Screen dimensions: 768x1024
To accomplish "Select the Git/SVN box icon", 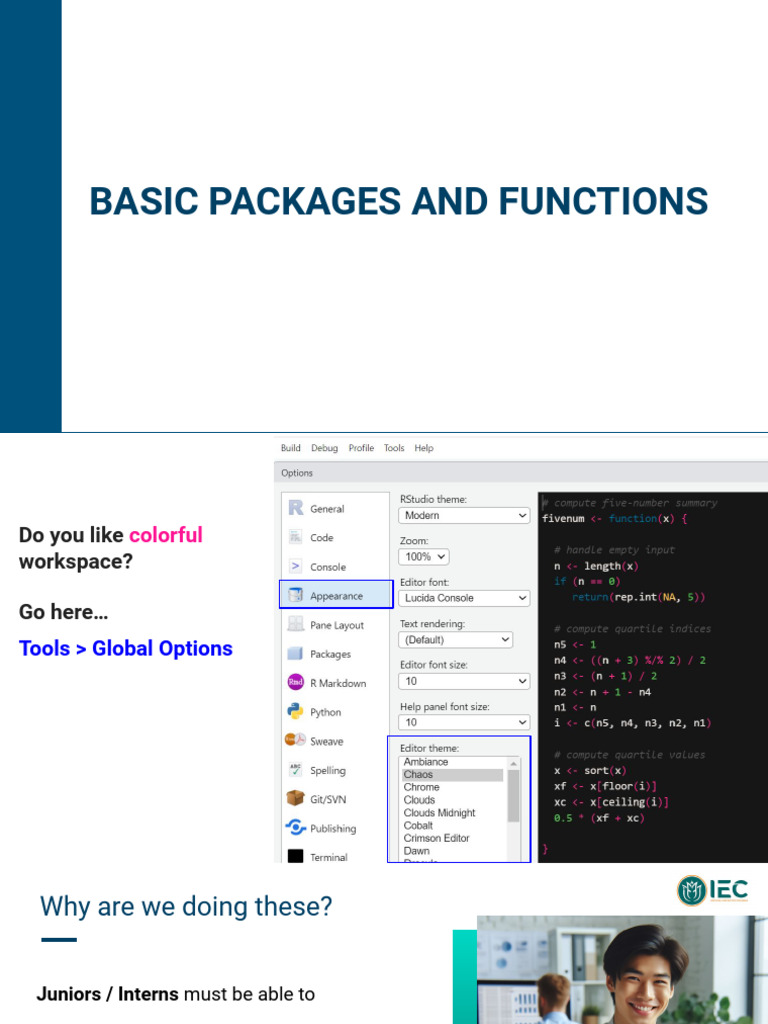I will [x=296, y=798].
